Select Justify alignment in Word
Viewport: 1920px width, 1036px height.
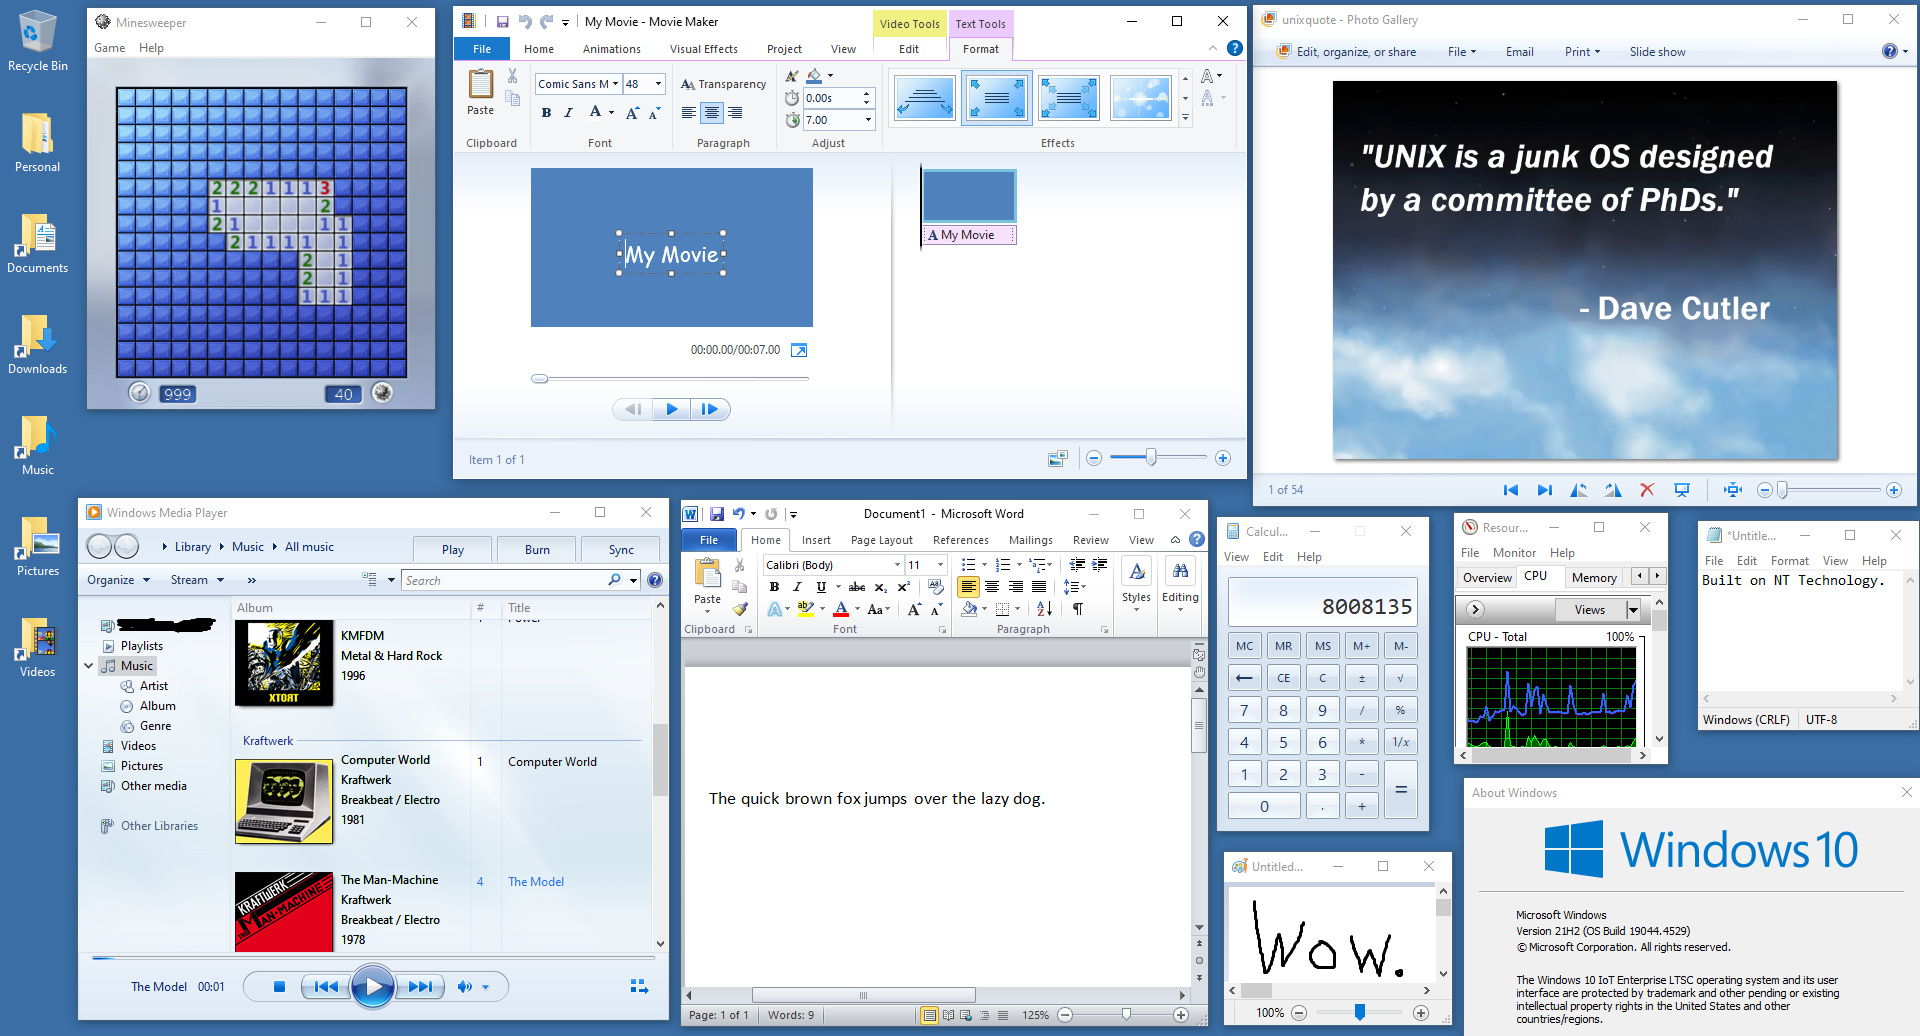1039,587
